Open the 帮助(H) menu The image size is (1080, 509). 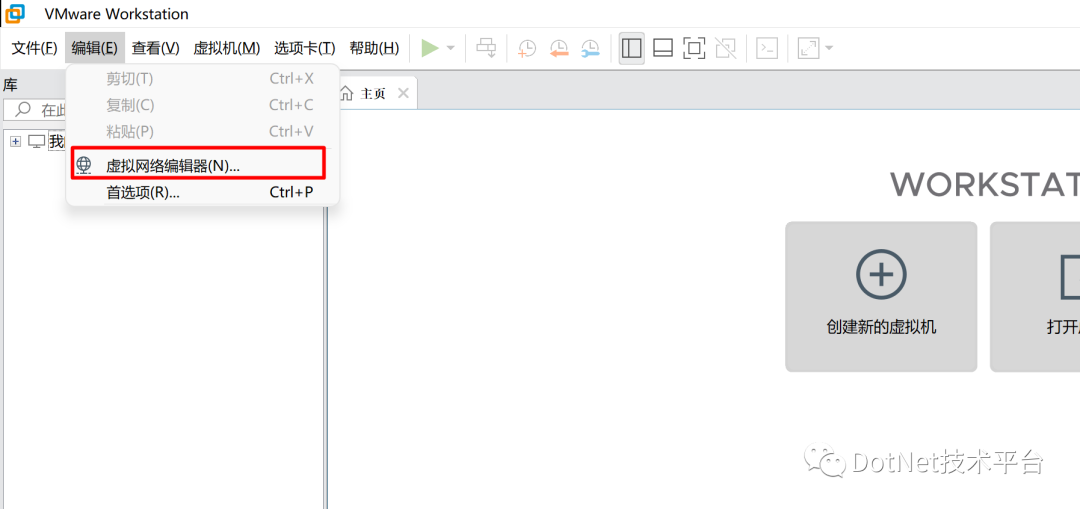(374, 48)
